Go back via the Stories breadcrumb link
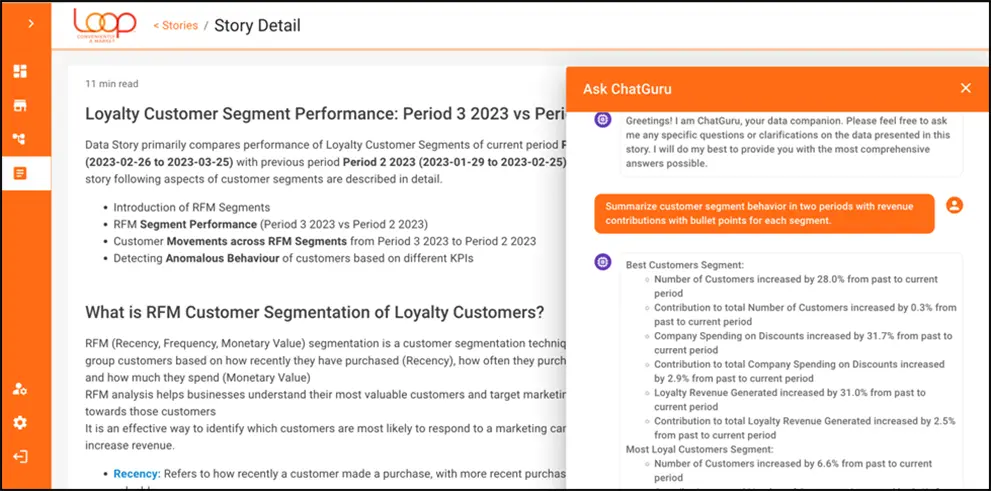Viewport: 991px width, 491px height. (176, 26)
